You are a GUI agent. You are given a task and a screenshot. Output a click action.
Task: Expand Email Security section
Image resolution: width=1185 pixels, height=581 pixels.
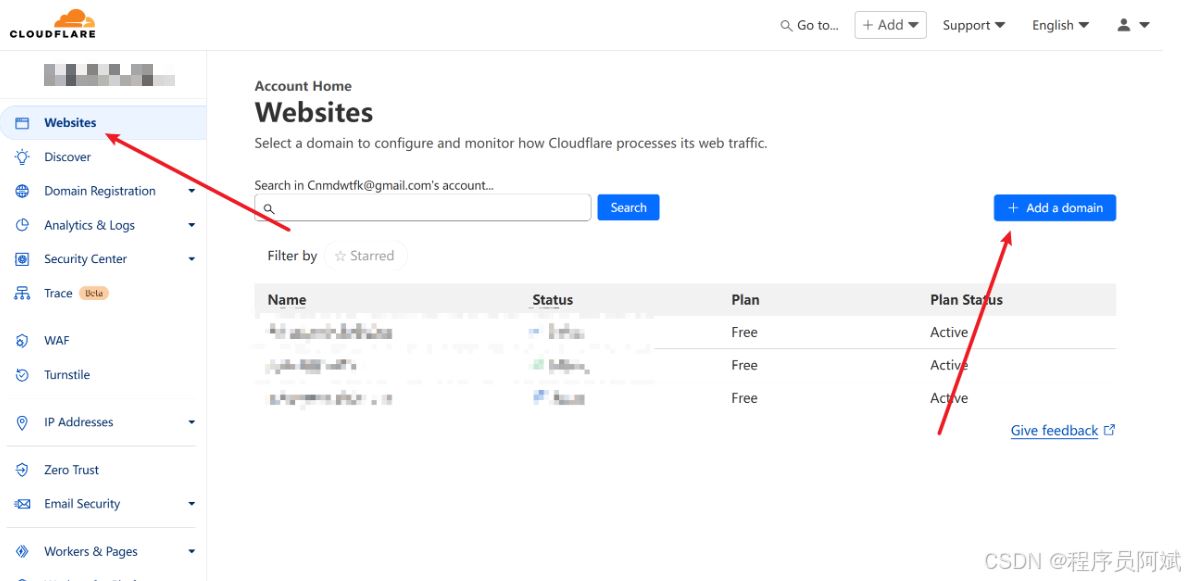coord(191,504)
